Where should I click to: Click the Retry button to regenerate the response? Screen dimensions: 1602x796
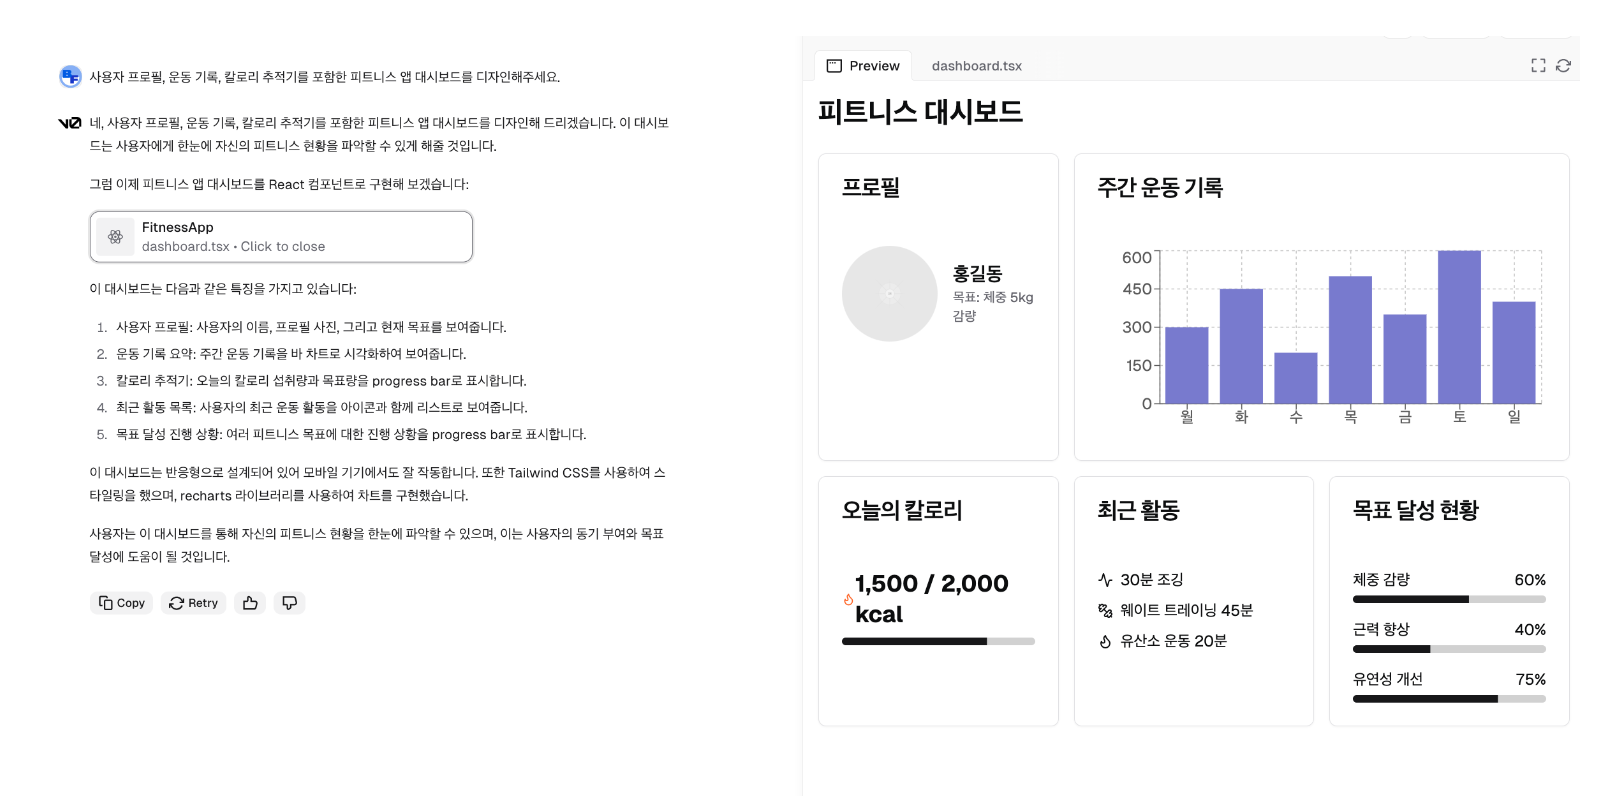193,603
